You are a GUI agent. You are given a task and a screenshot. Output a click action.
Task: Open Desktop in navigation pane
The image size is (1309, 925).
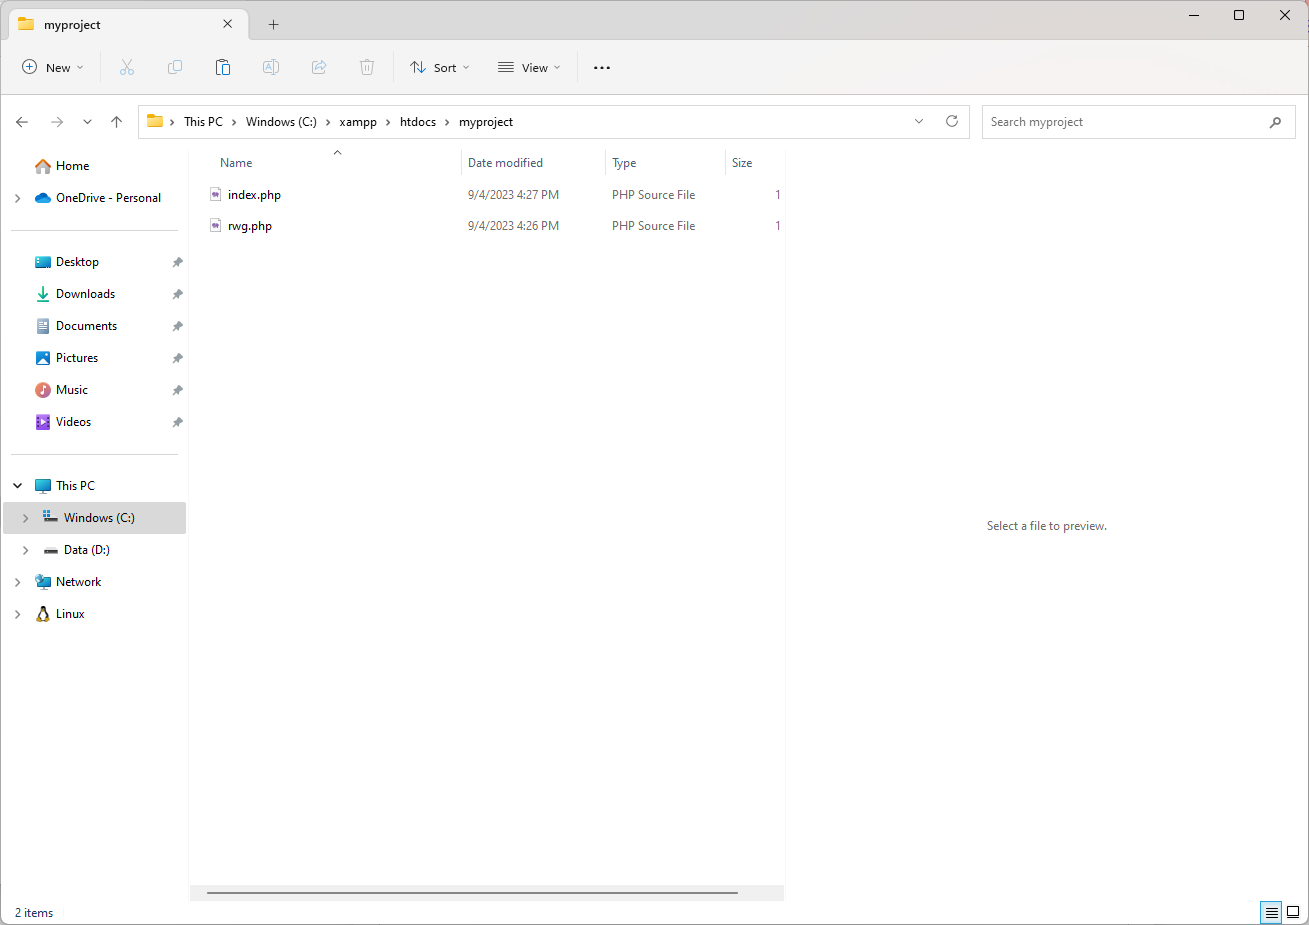(x=77, y=262)
